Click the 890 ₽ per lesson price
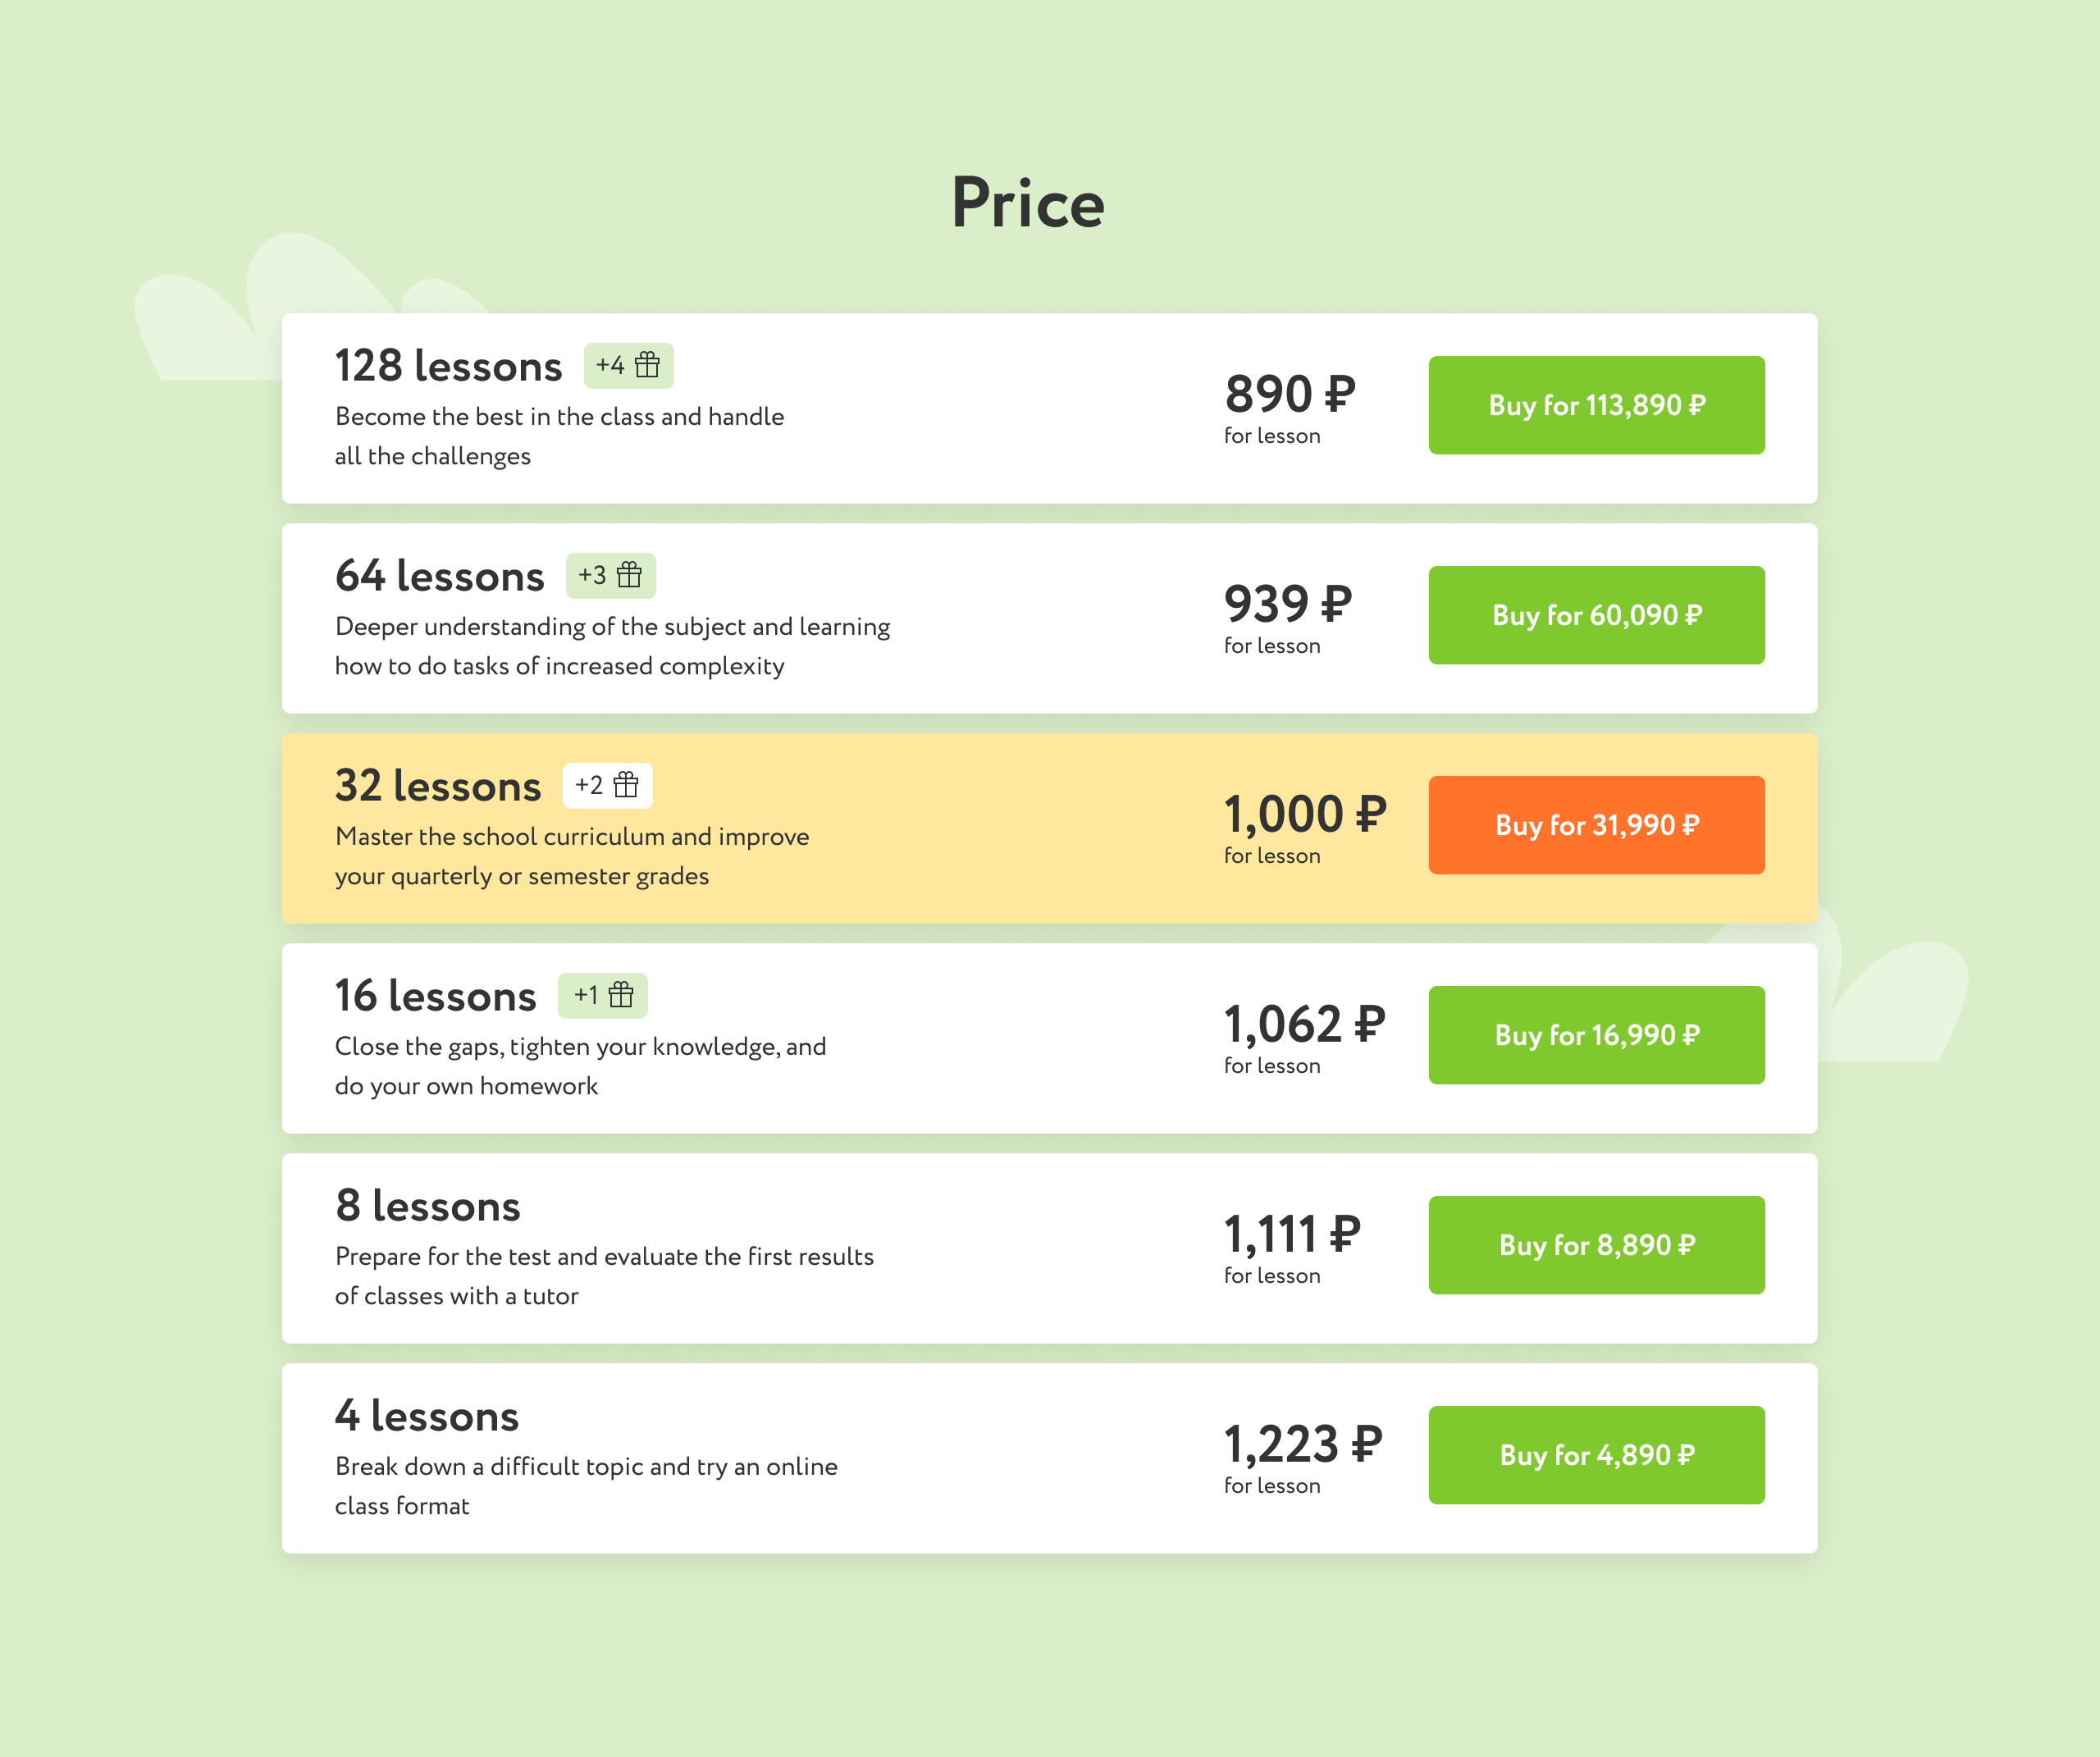The image size is (2100, 1757). [1289, 394]
